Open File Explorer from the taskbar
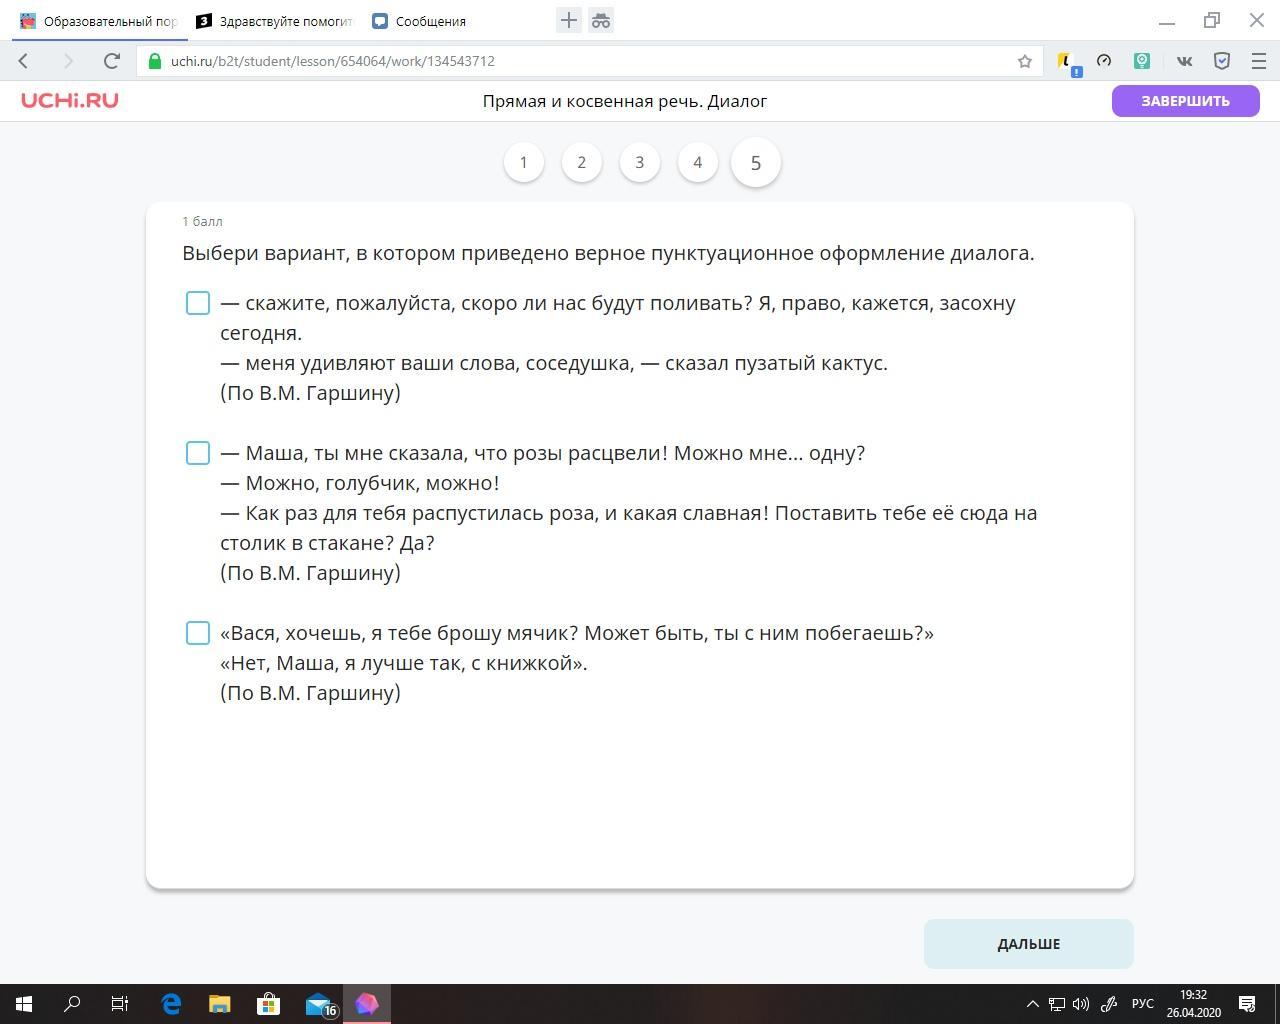Viewport: 1280px width, 1024px height. 219,1004
